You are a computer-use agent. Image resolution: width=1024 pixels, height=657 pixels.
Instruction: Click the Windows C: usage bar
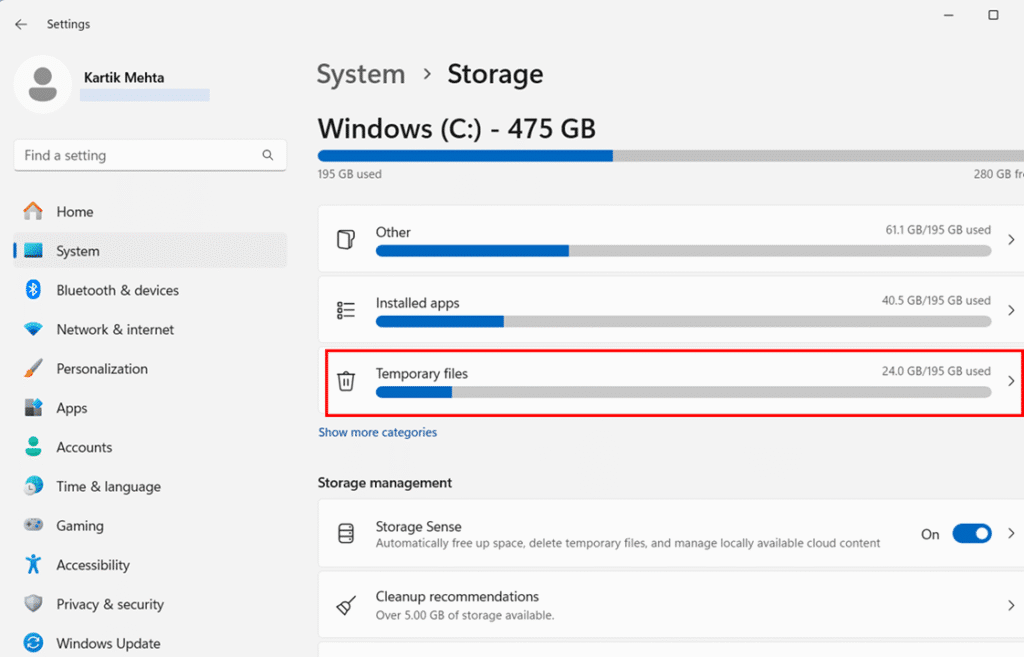pos(600,155)
